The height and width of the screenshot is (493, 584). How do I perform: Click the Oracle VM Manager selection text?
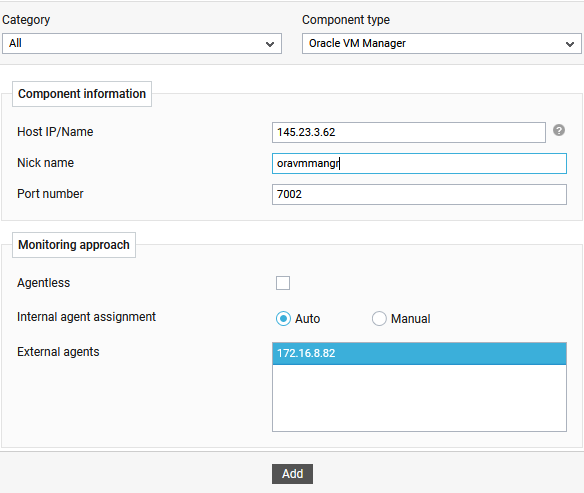point(357,43)
